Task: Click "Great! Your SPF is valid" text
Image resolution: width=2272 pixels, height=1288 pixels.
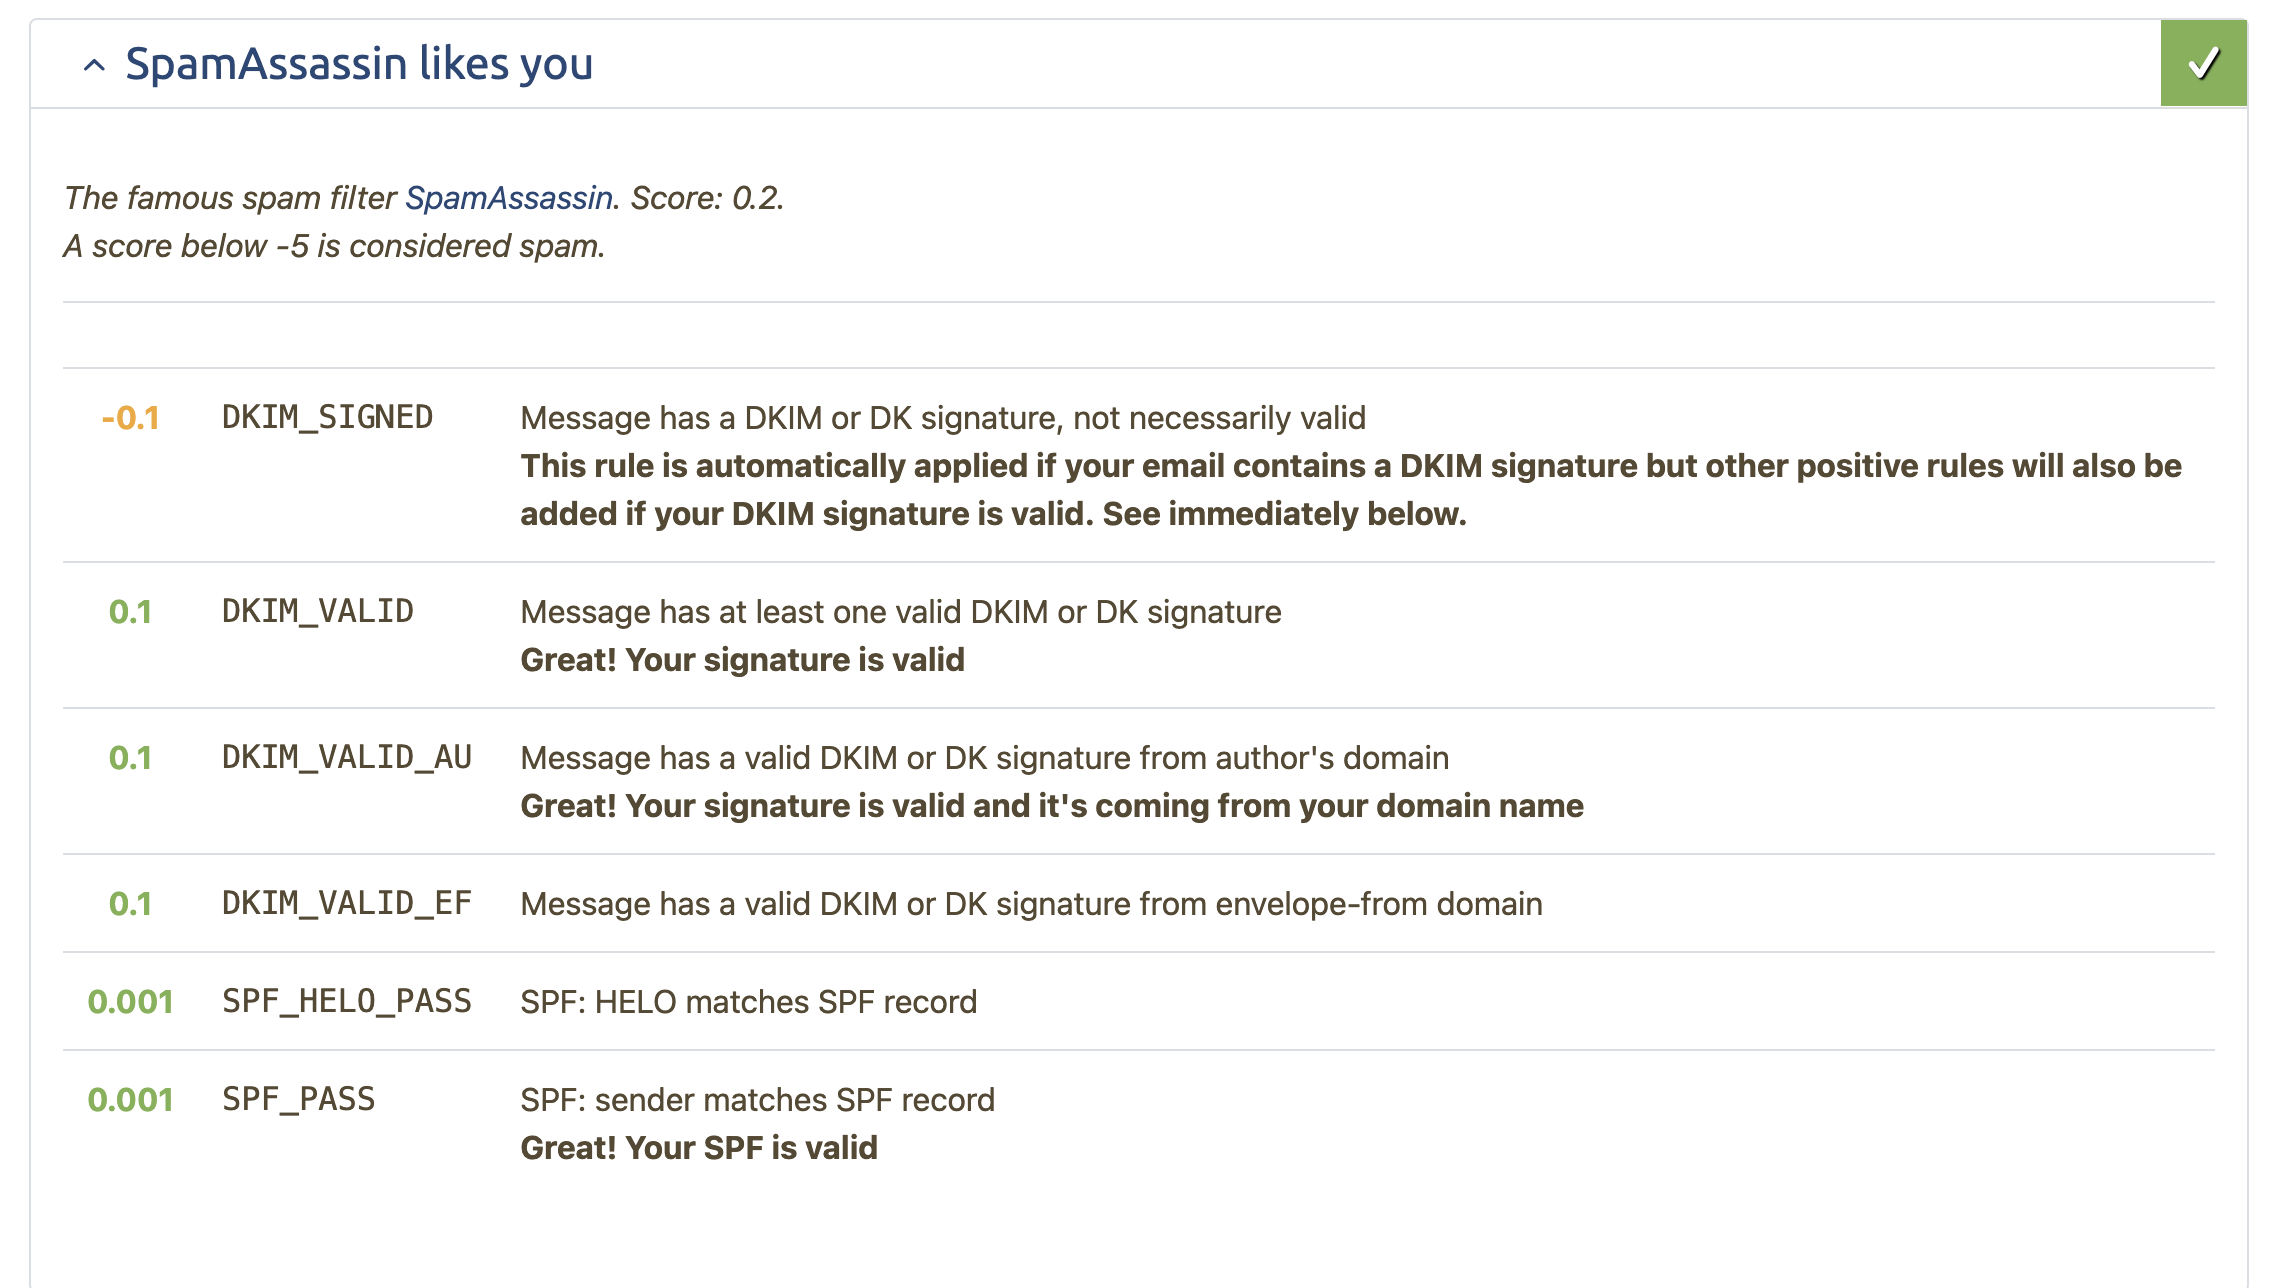Action: 698,1148
